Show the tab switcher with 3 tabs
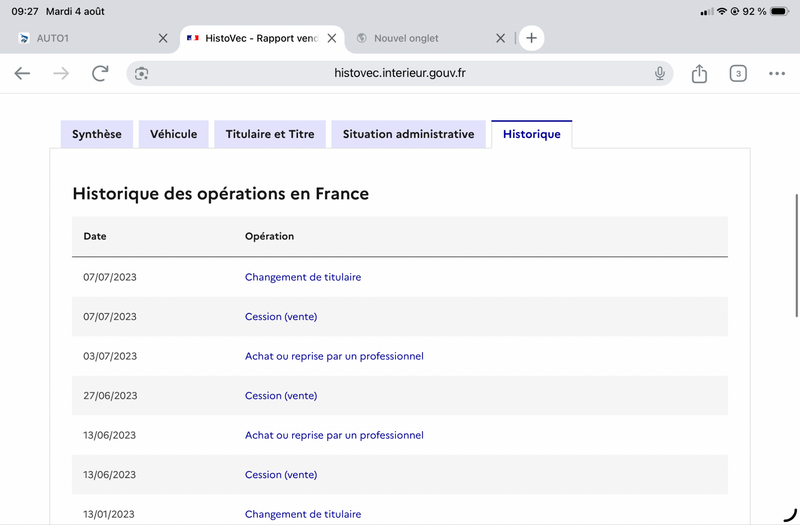 pos(738,73)
